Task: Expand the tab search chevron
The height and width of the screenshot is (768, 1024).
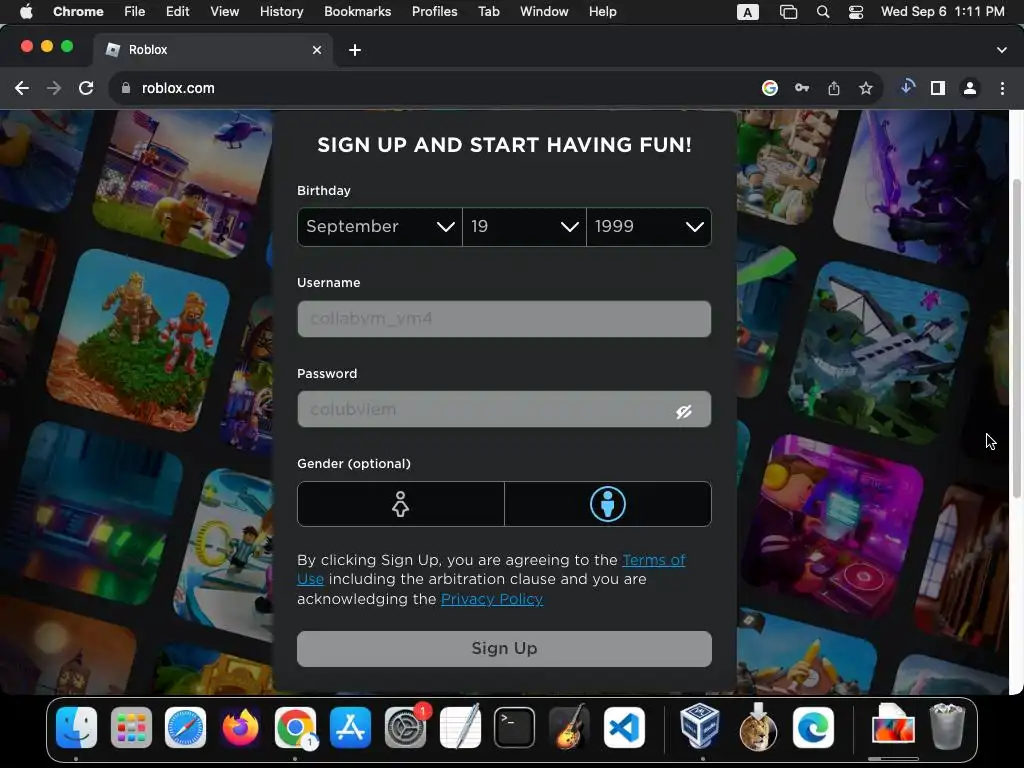Action: coord(1001,50)
